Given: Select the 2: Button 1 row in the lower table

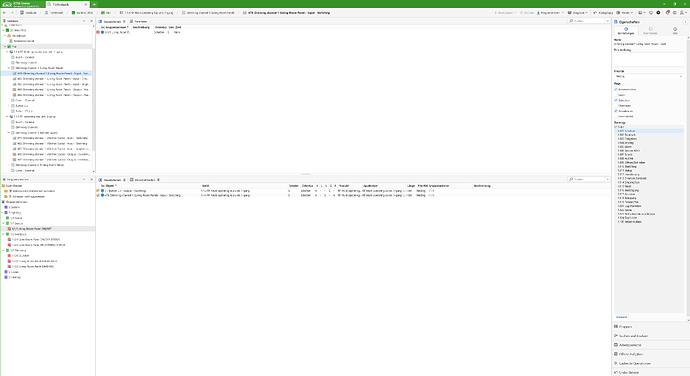Looking at the screenshot, I should click(352, 191).
